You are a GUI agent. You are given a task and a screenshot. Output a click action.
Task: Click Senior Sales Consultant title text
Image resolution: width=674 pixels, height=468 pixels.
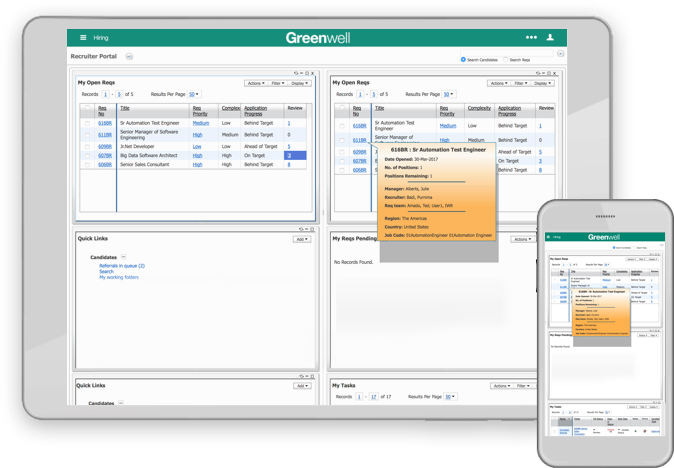click(144, 165)
